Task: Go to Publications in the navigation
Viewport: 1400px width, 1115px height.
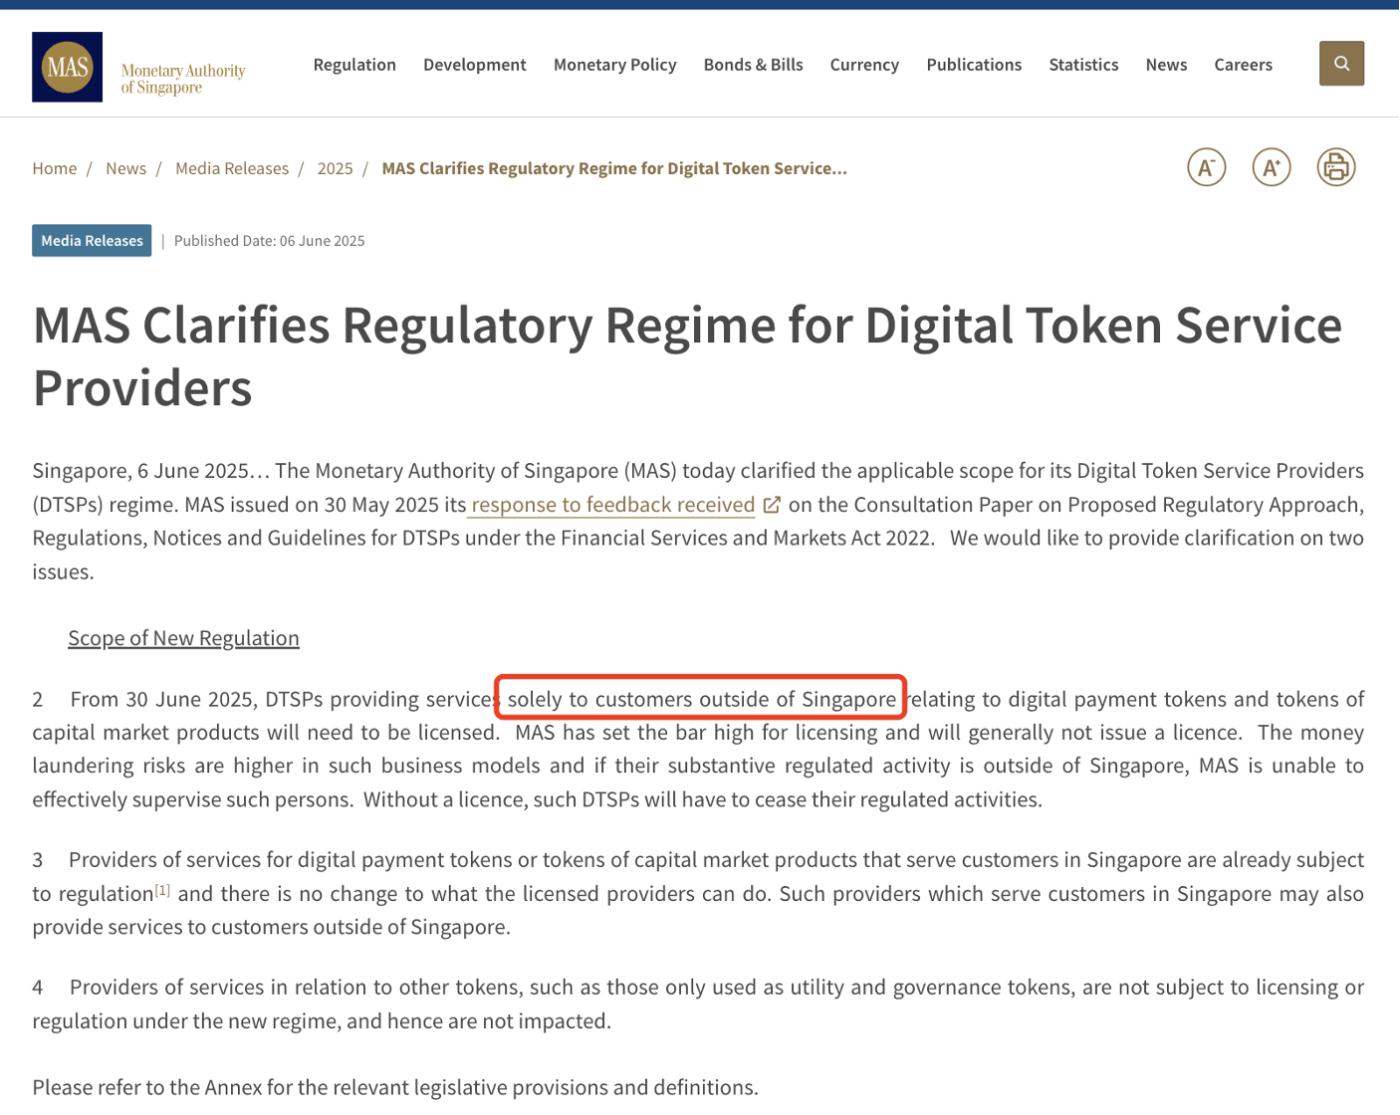Action: [973, 65]
